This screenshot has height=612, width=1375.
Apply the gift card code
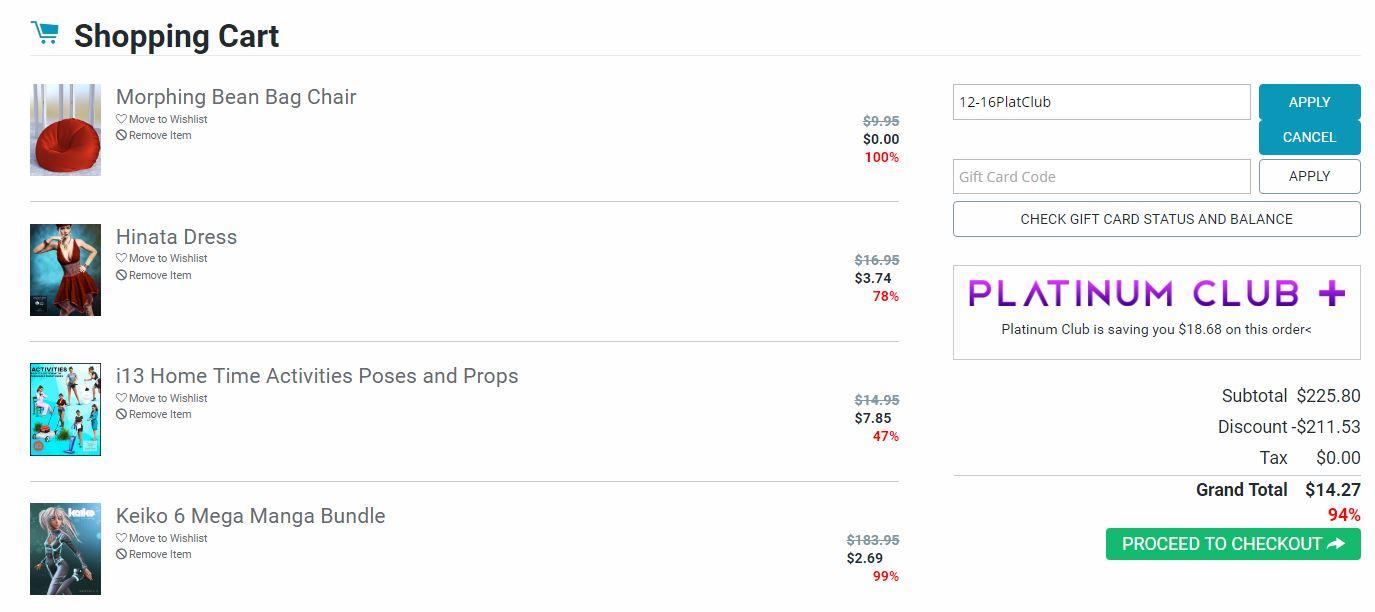pos(1309,177)
